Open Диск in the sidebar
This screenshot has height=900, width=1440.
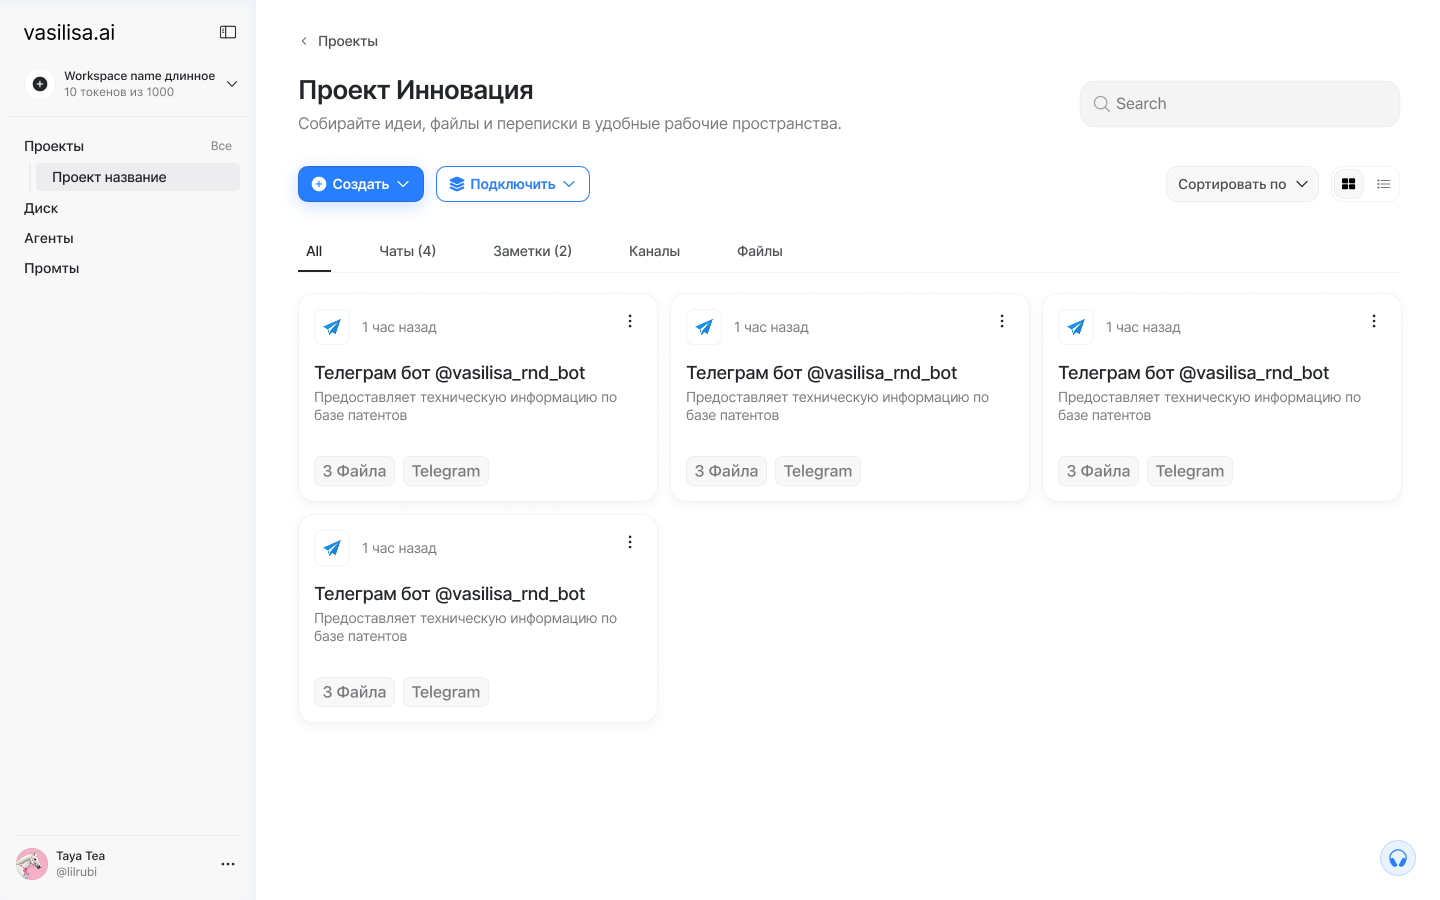click(x=41, y=208)
